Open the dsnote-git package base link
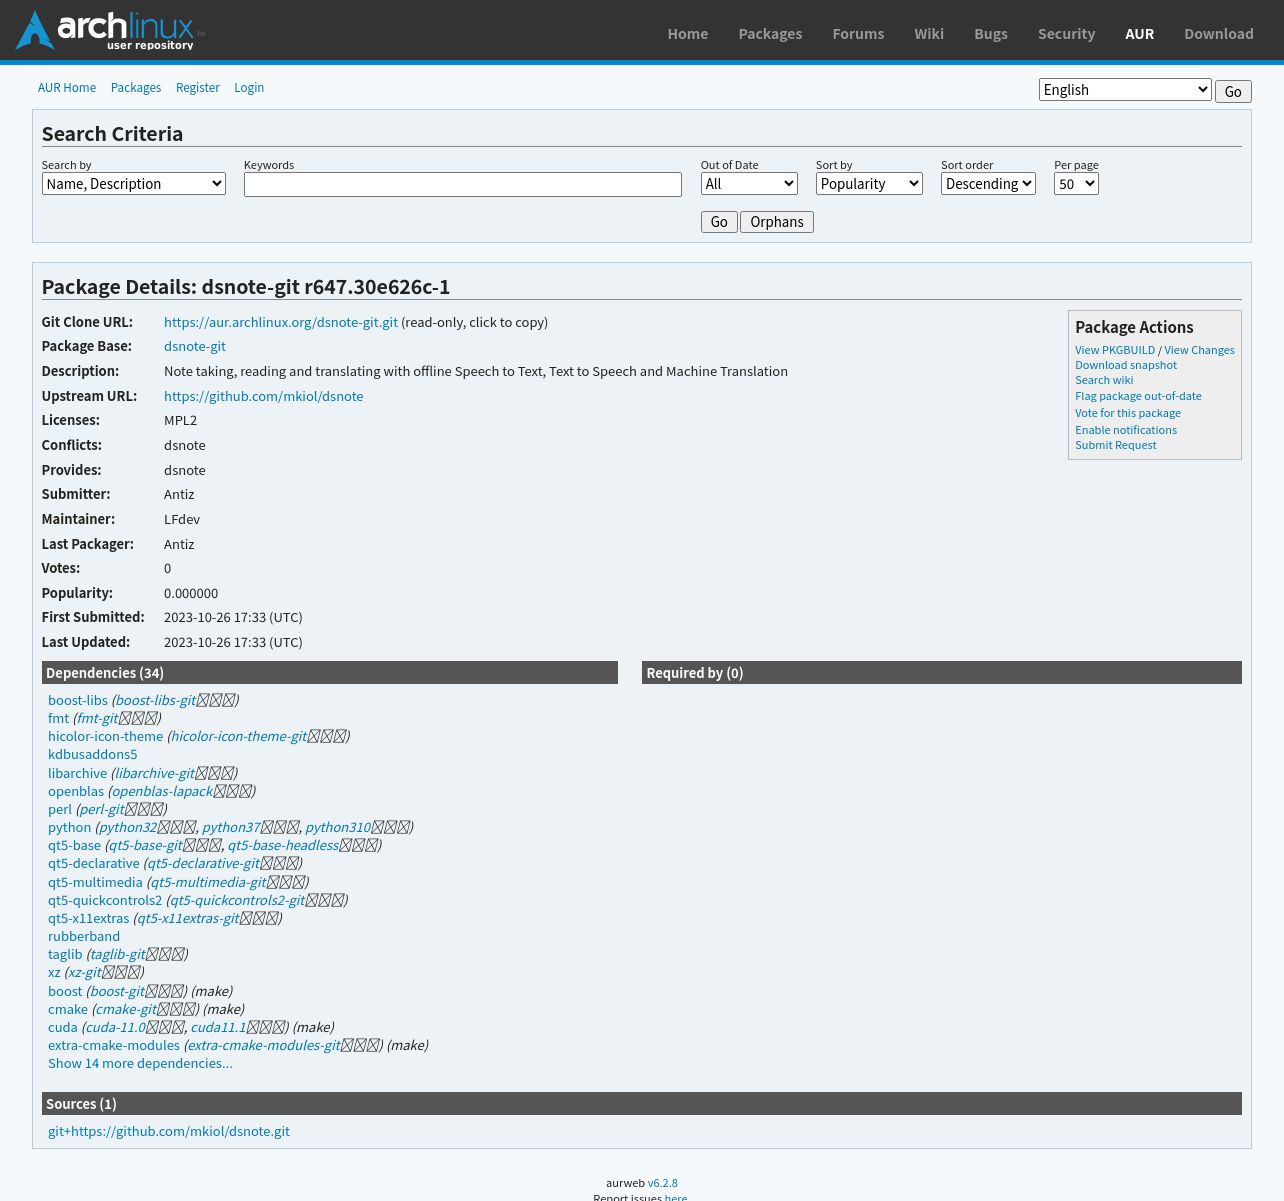 [x=195, y=346]
